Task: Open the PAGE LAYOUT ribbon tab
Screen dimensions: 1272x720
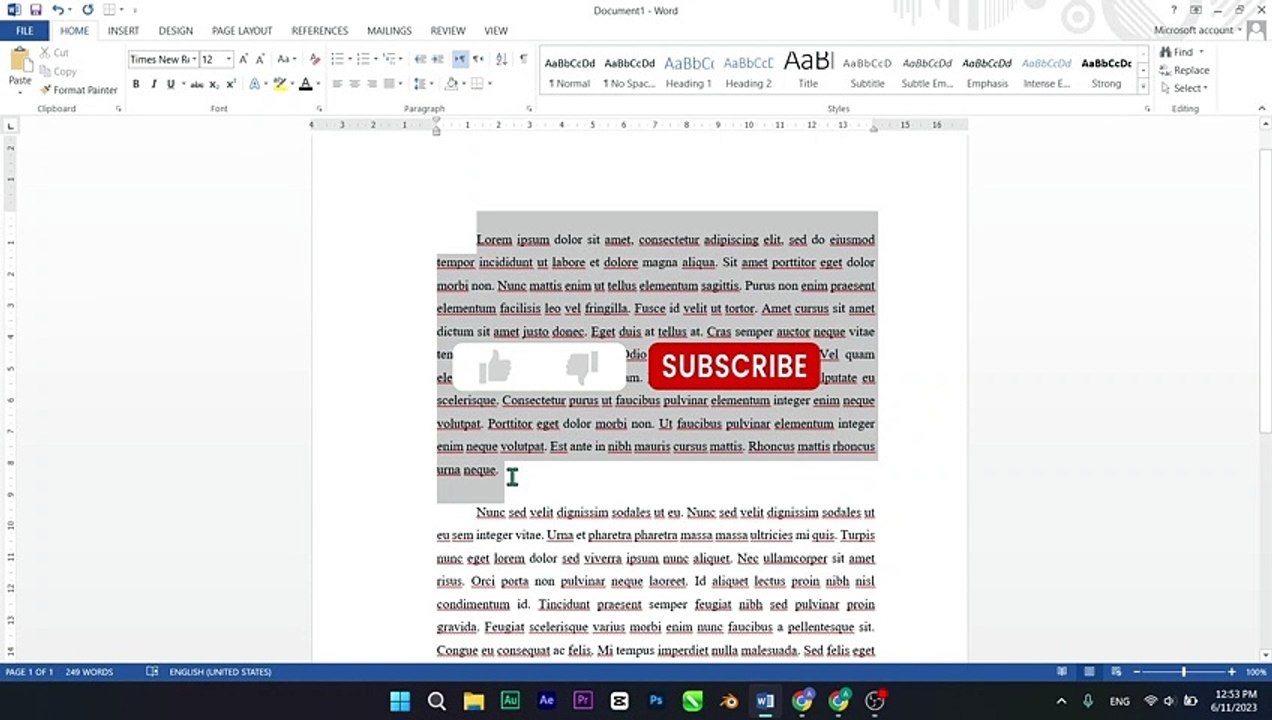Action: pos(242,31)
